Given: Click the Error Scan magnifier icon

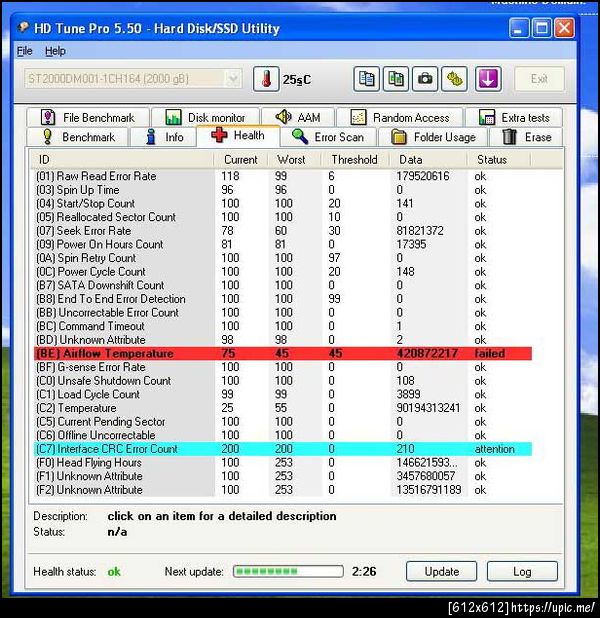Looking at the screenshot, I should point(300,136).
